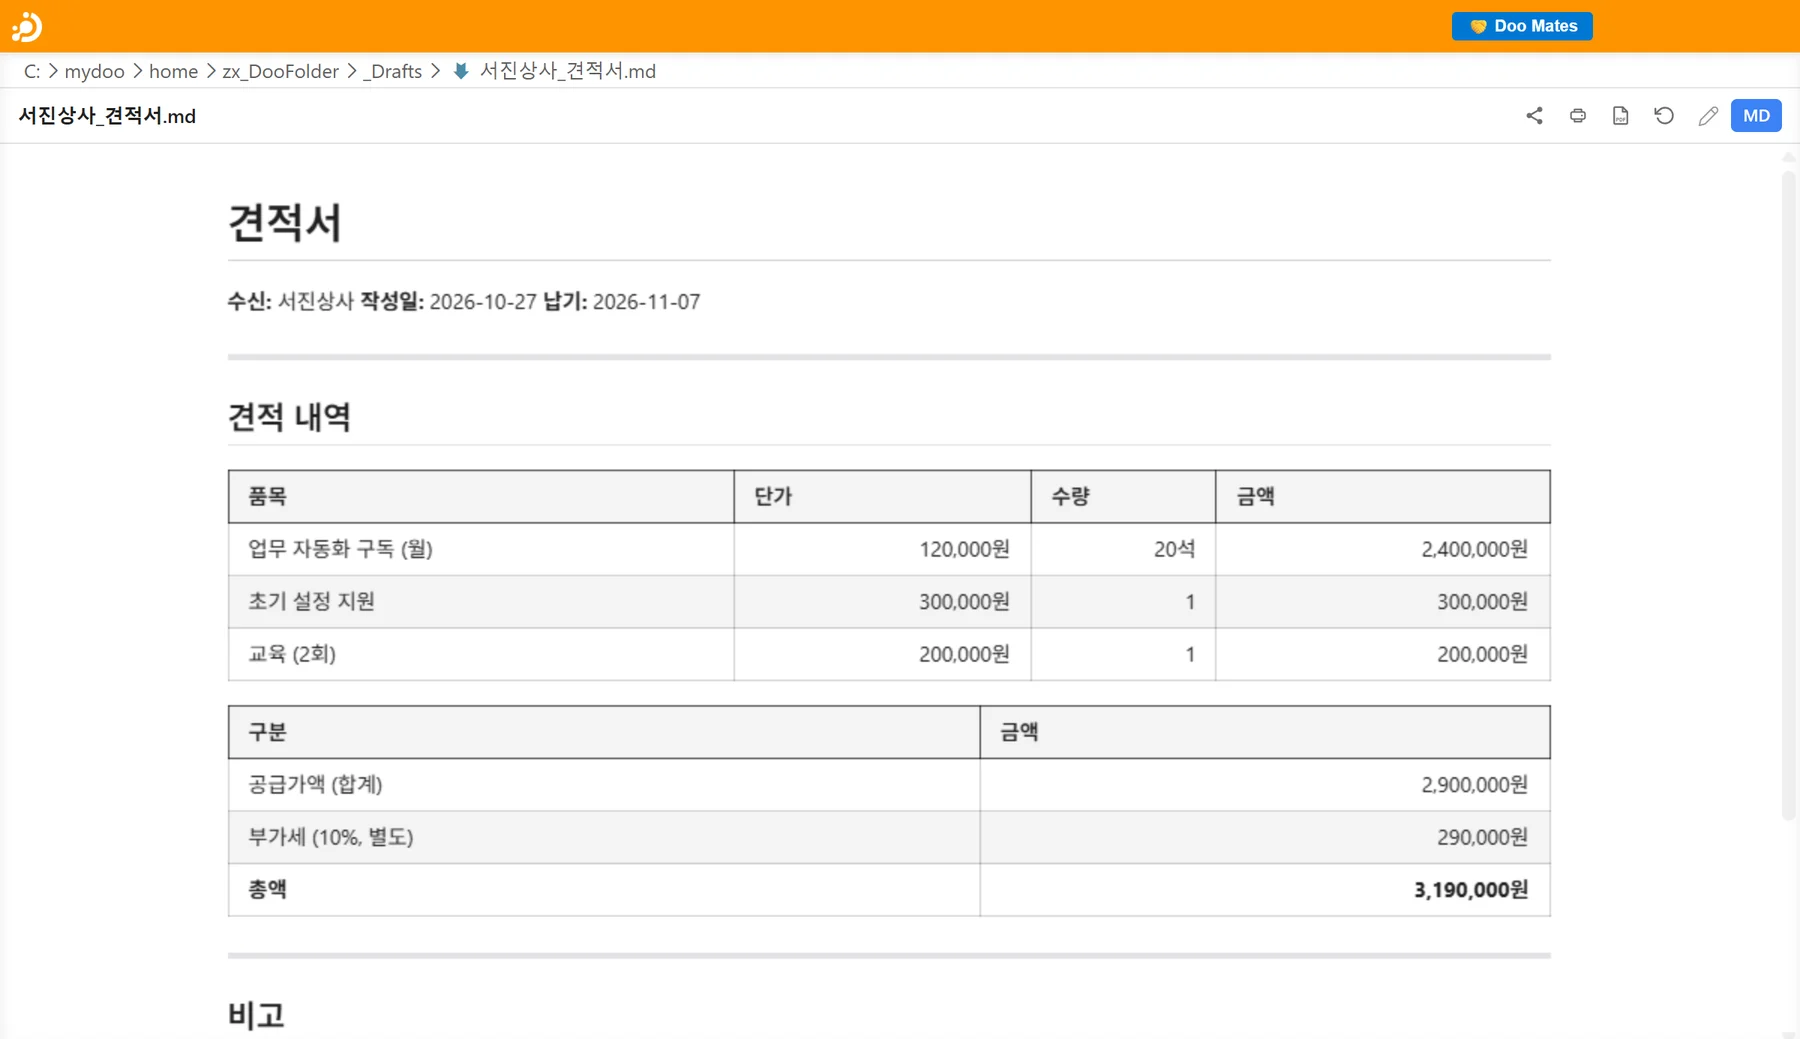Open the Doo Mates button
The width and height of the screenshot is (1800, 1039).
(x=1522, y=26)
